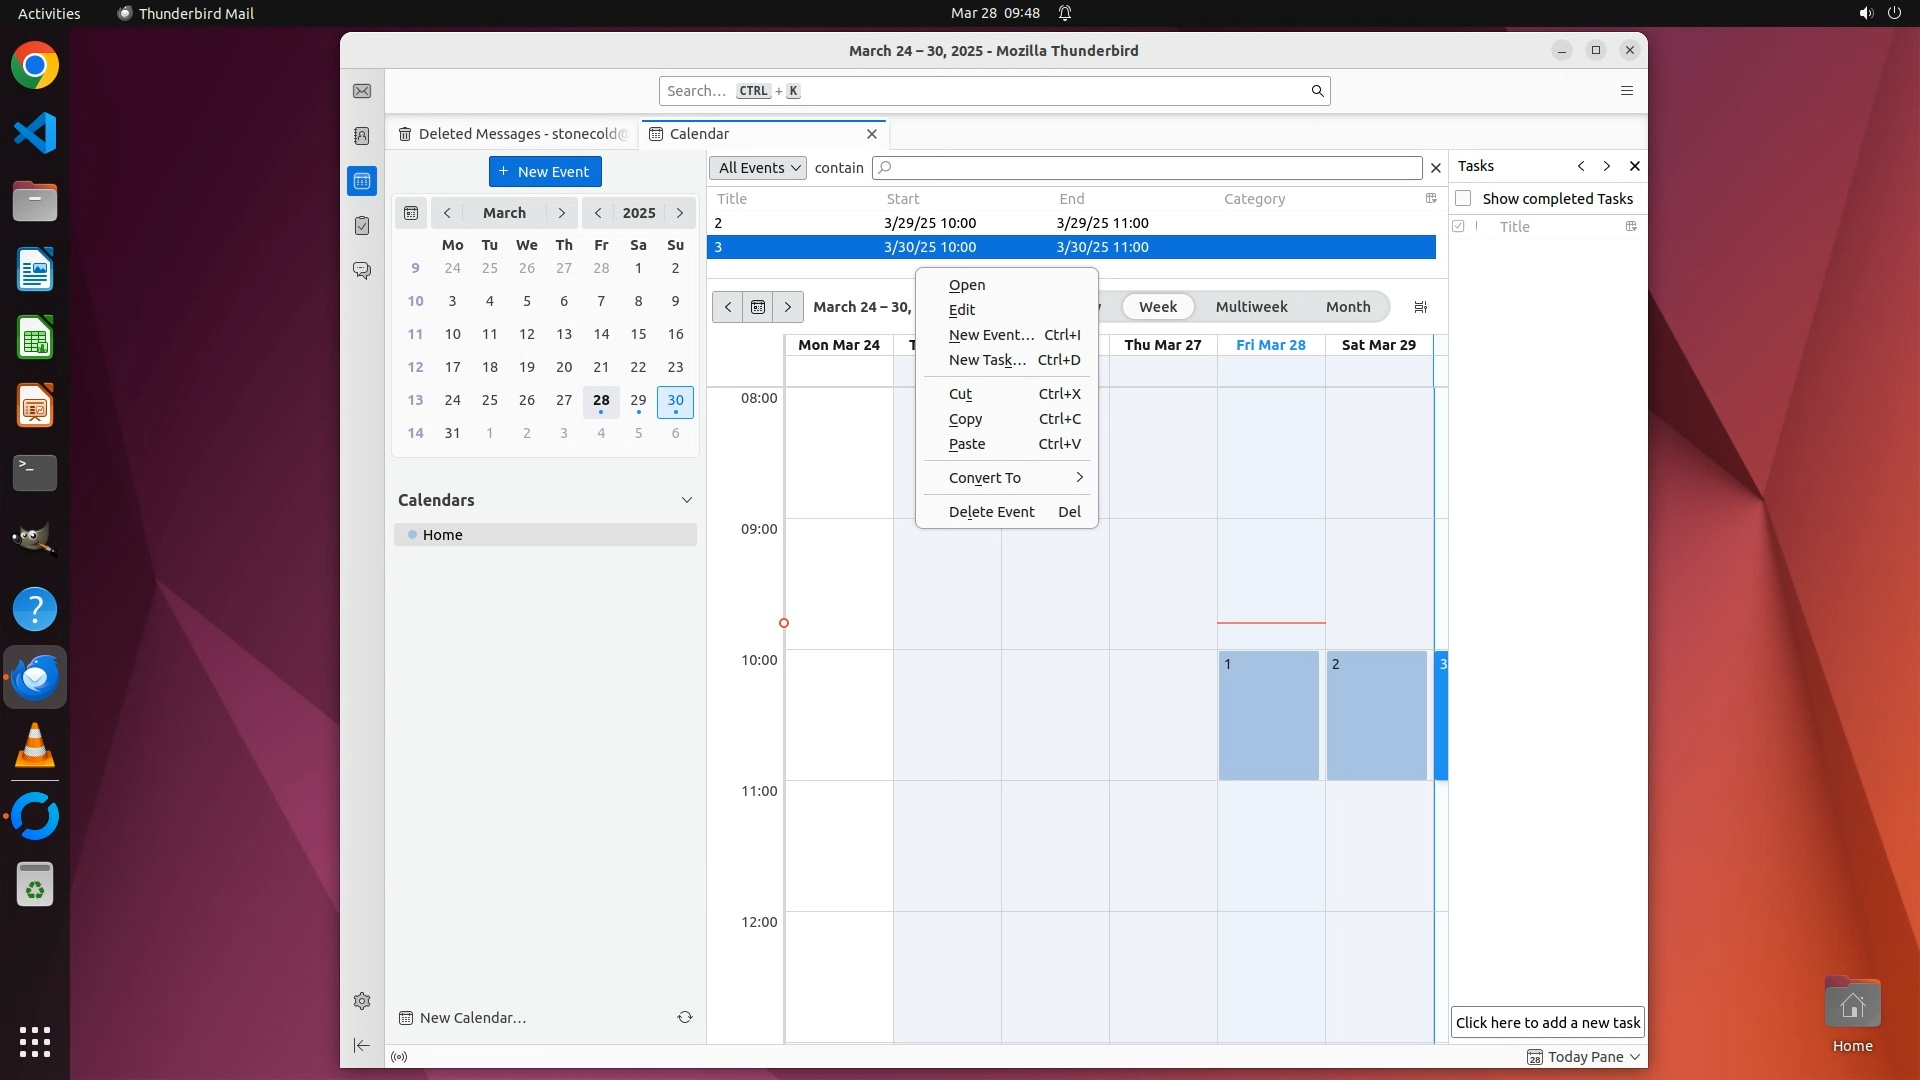The width and height of the screenshot is (1920, 1080).
Task: Go to today in week view
Action: point(758,307)
